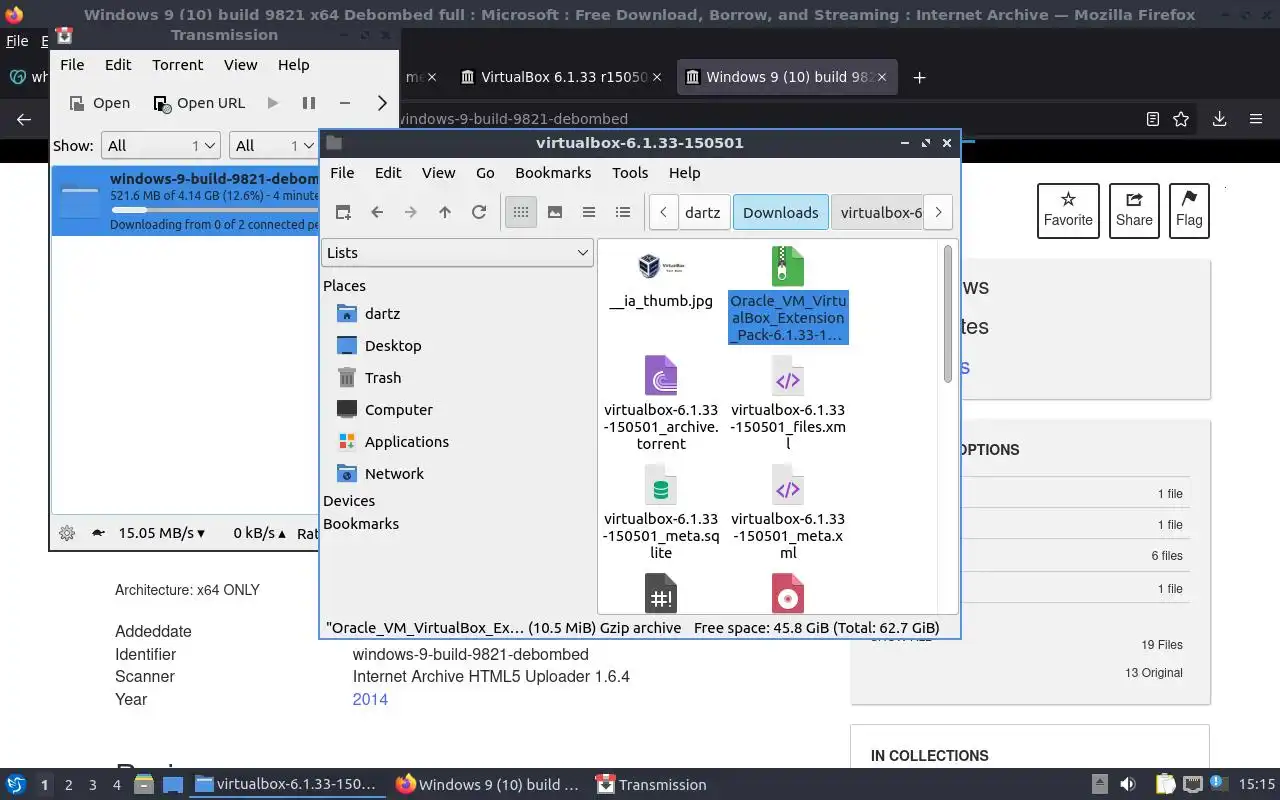Remove torrent with minus button in Transmission
The width and height of the screenshot is (1280, 800).
point(345,103)
